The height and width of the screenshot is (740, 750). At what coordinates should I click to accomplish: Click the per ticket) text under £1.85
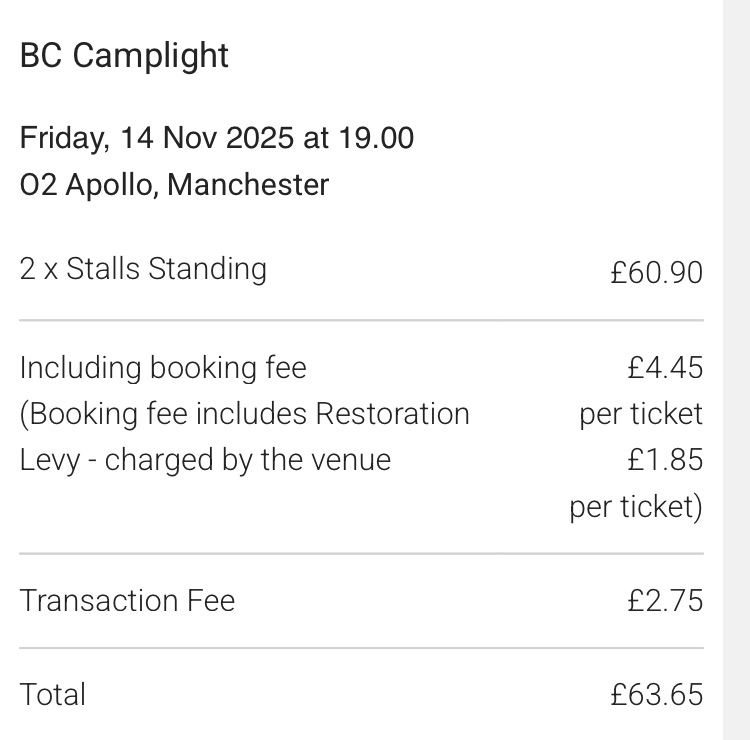[636, 507]
